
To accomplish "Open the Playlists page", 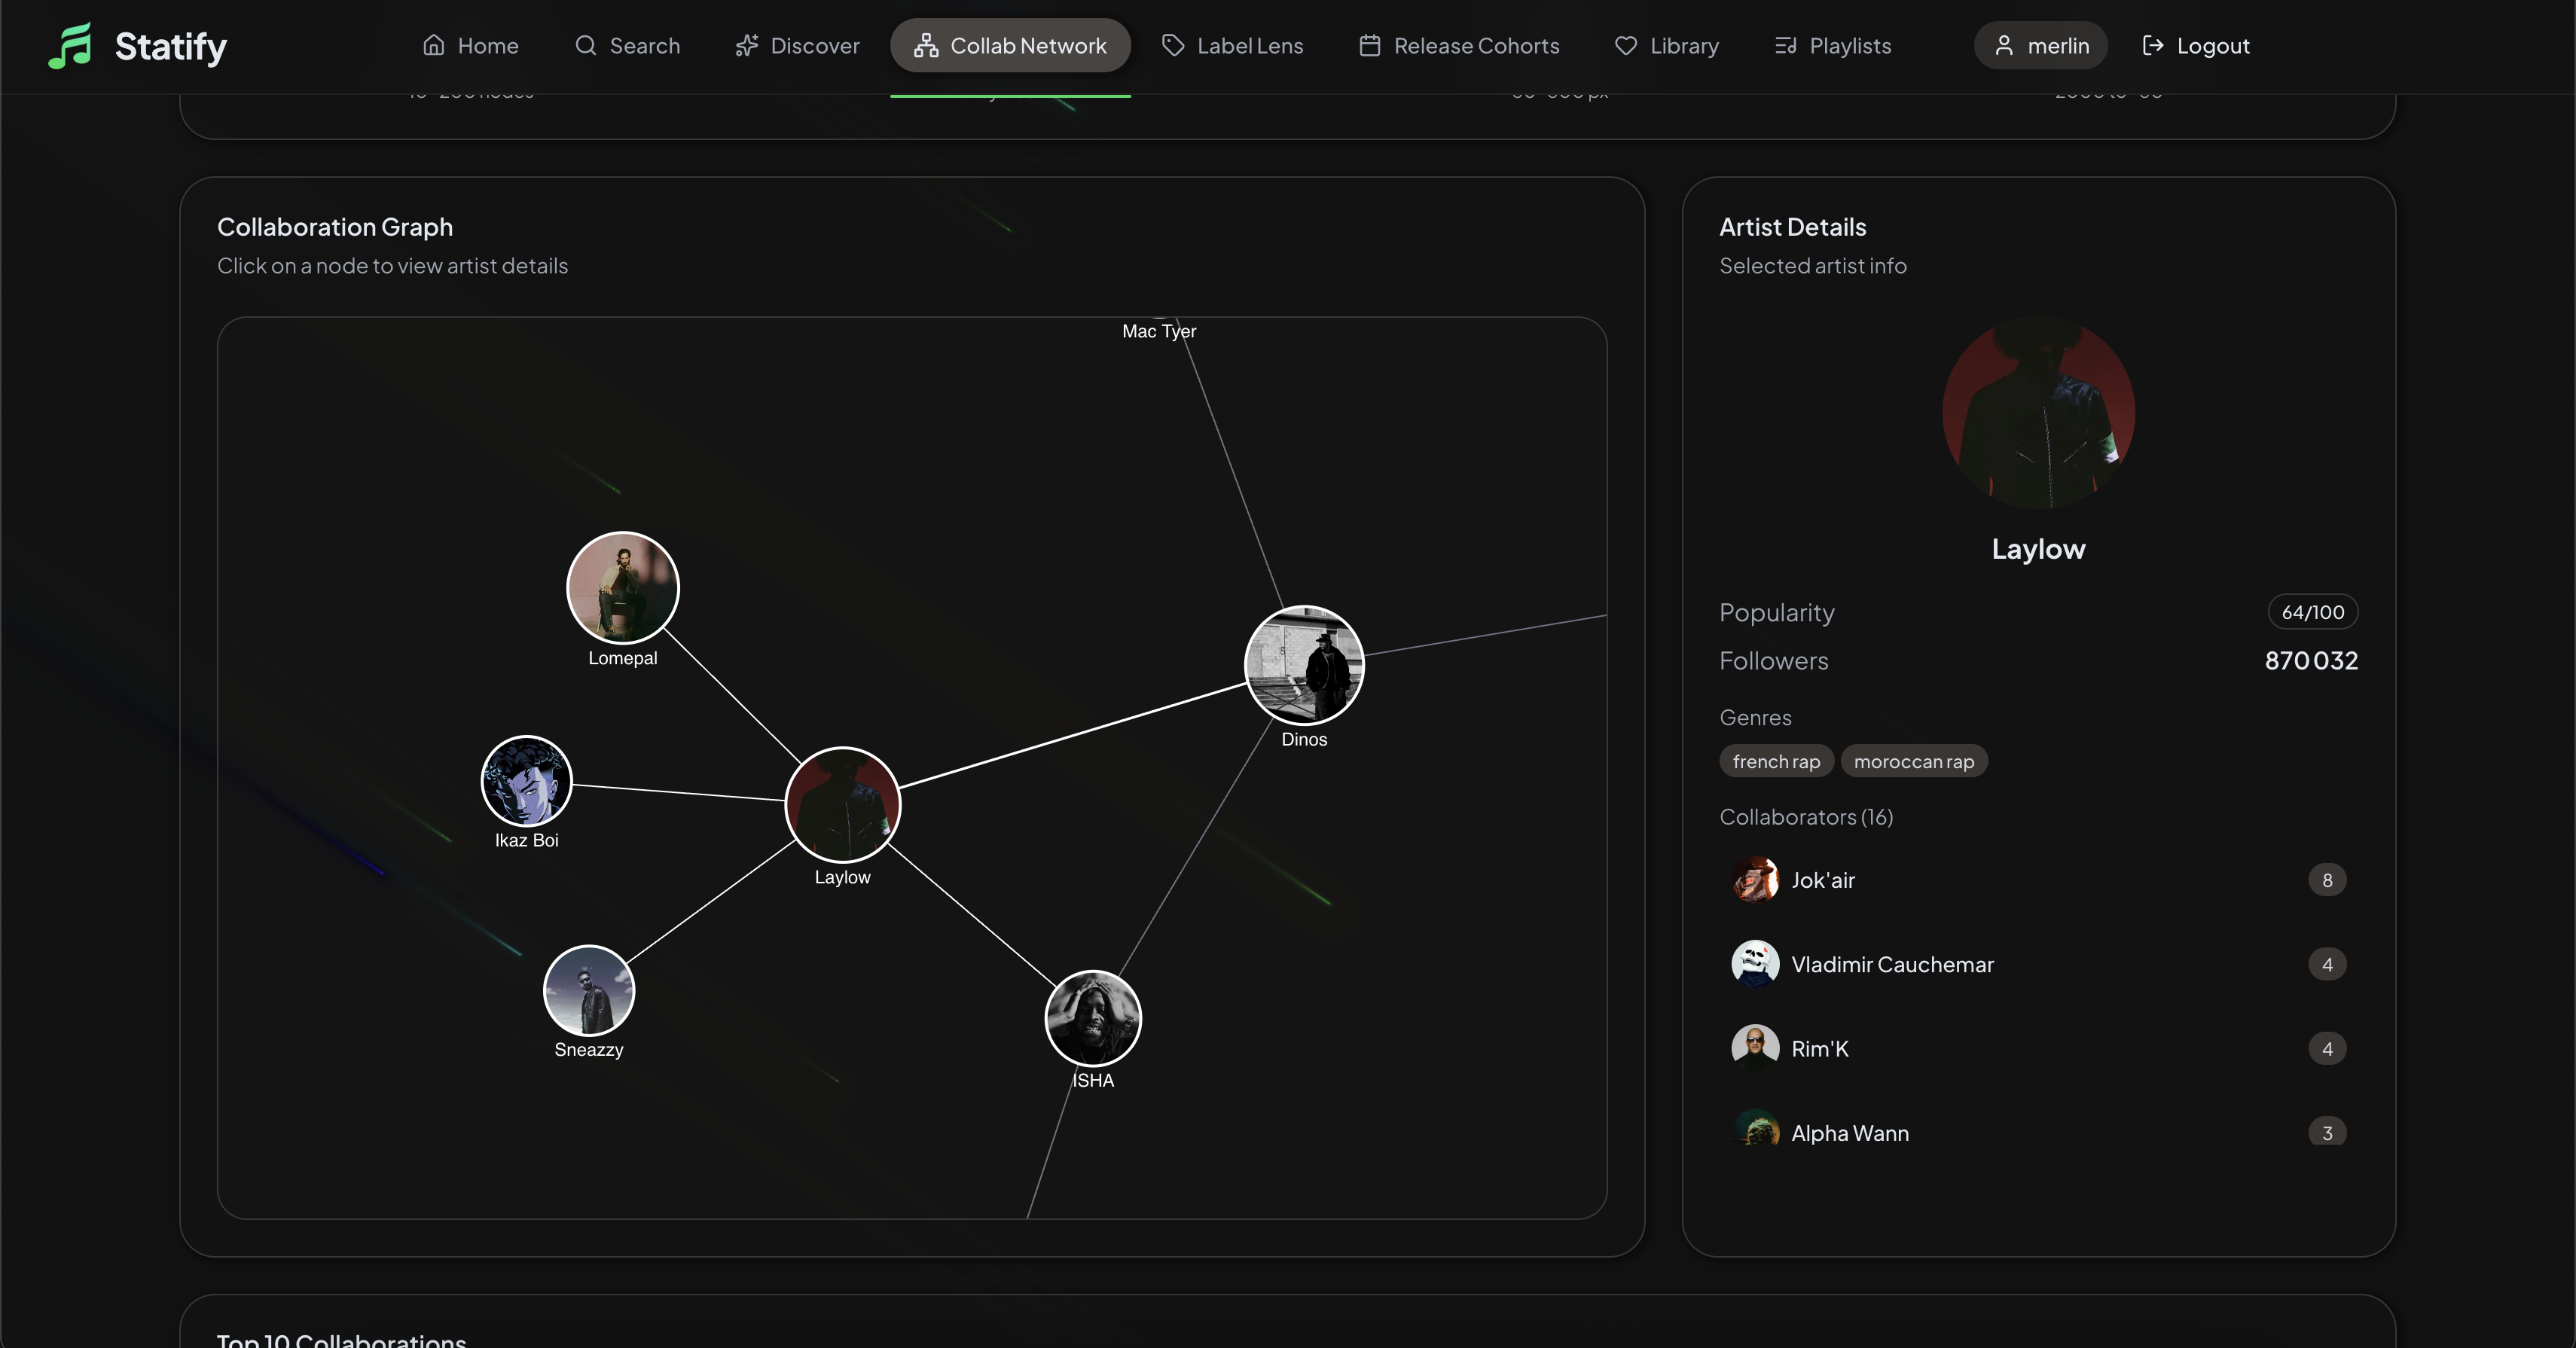I will point(1831,45).
